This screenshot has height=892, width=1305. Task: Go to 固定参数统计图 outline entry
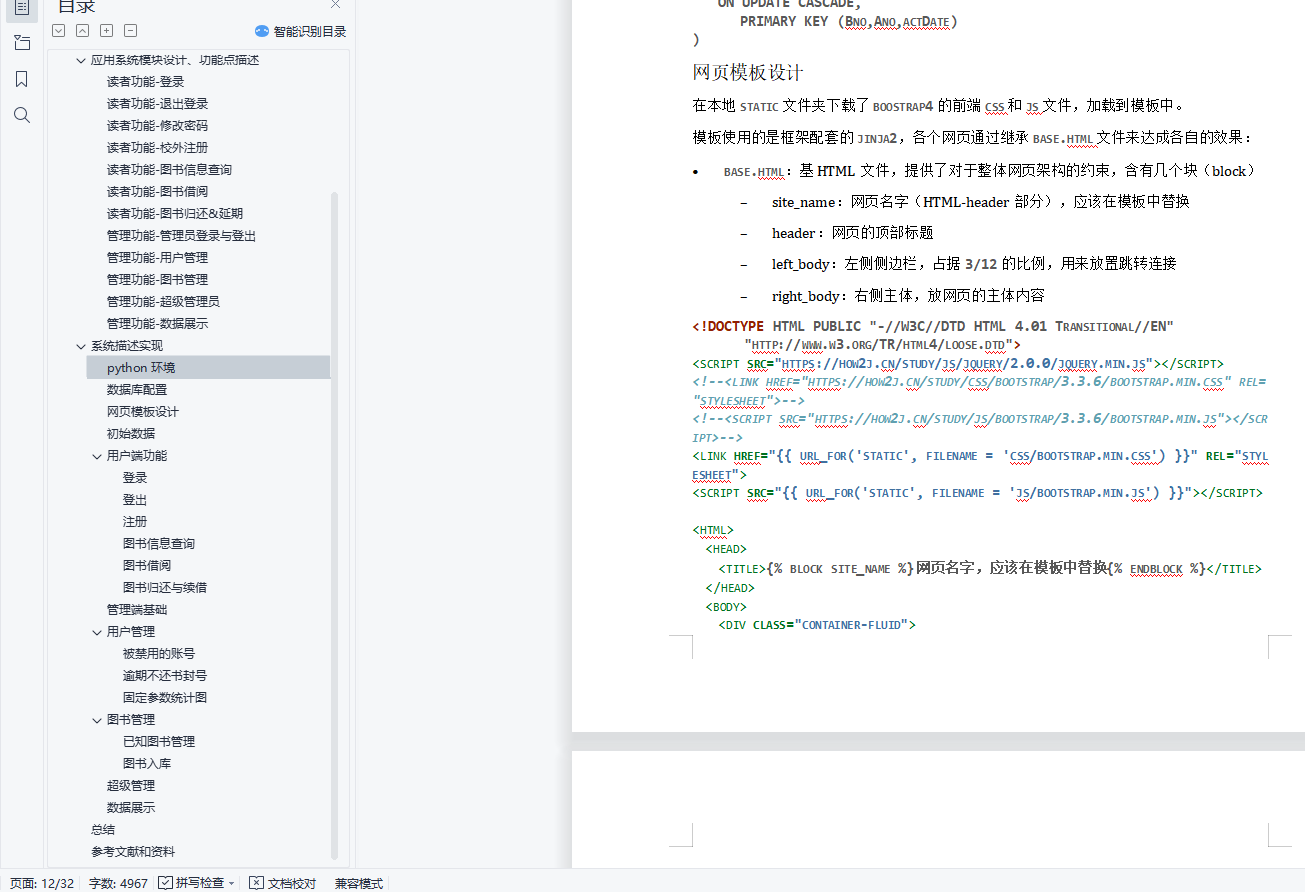tap(165, 698)
